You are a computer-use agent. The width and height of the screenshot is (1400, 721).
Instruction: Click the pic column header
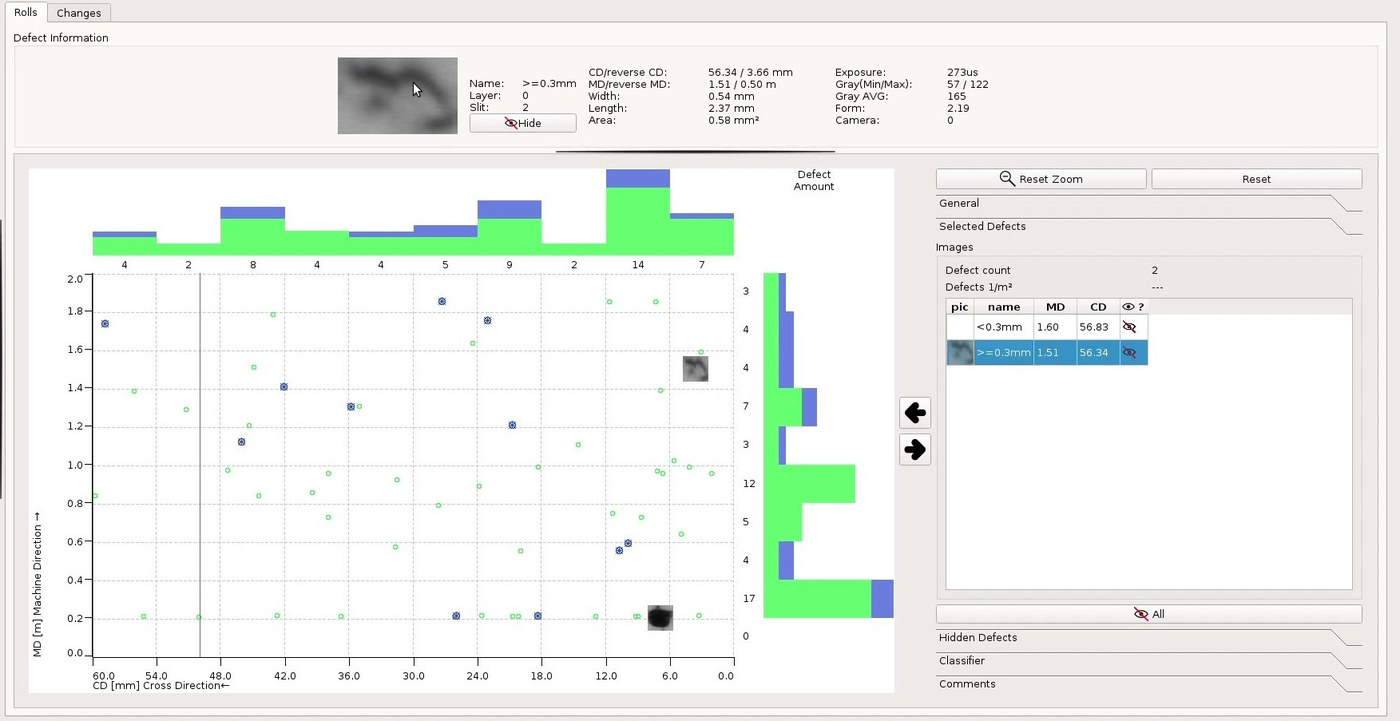point(960,307)
